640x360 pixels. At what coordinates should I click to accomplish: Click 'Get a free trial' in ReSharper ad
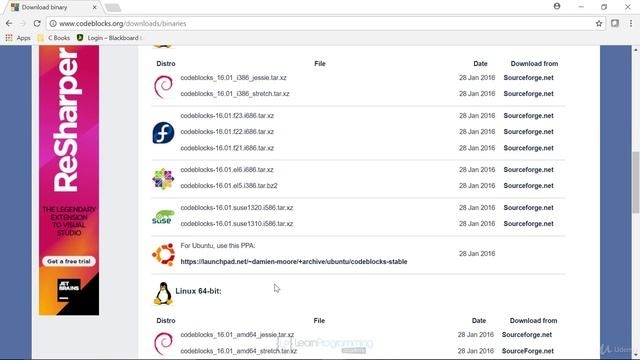click(x=69, y=261)
